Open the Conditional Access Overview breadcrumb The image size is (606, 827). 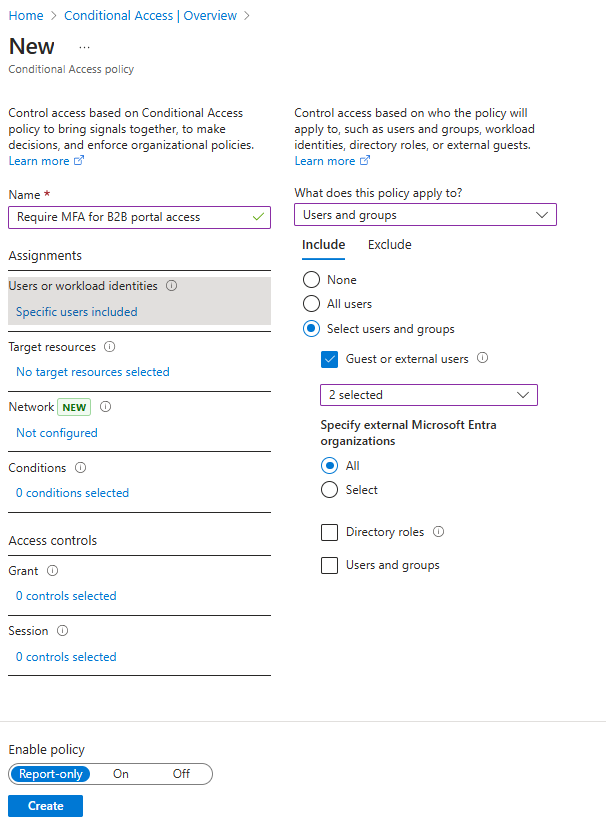click(150, 15)
